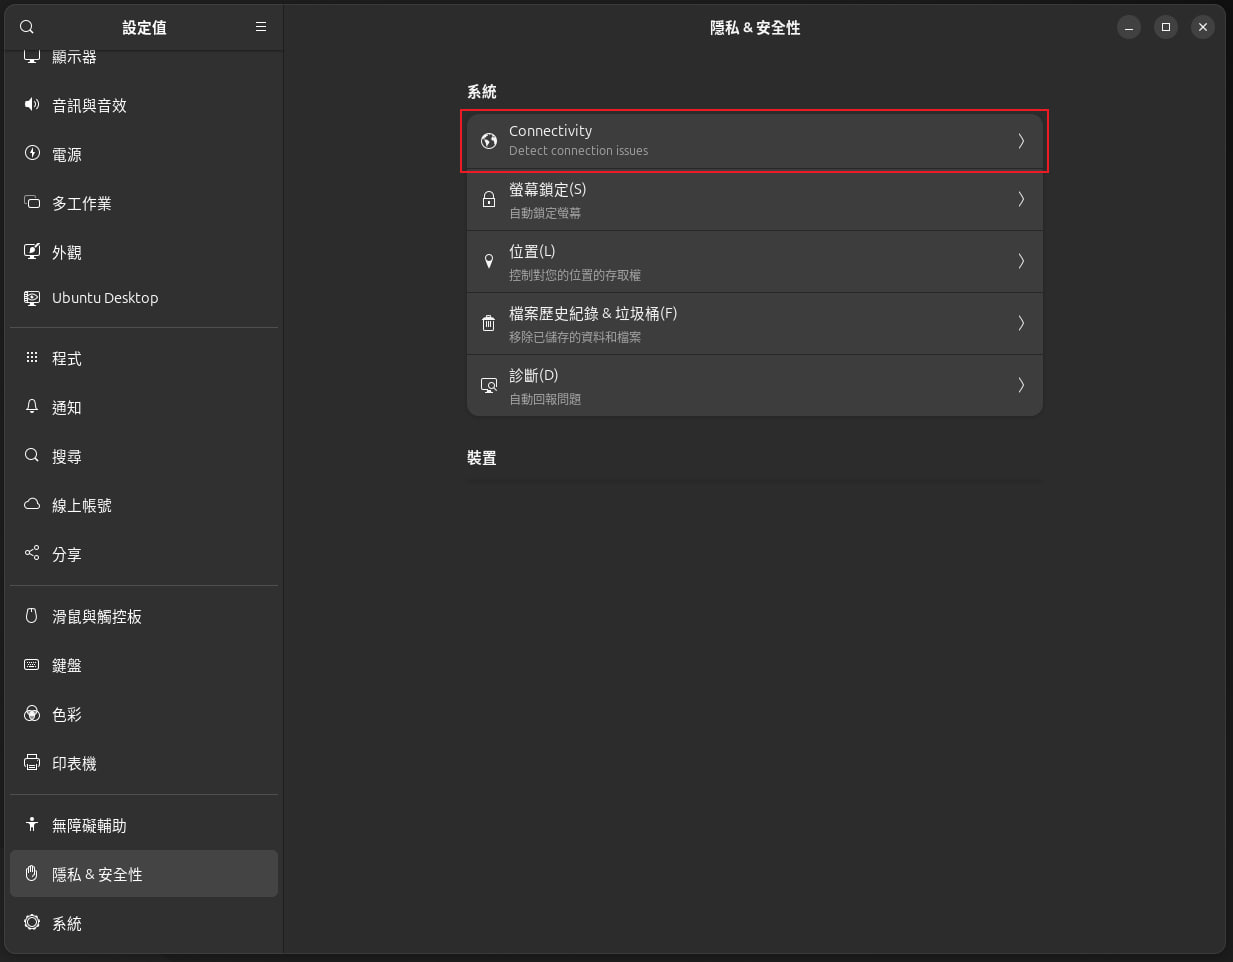Expand the 螢幕鎖定 row chevron
This screenshot has width=1233, height=962.
tap(1021, 199)
